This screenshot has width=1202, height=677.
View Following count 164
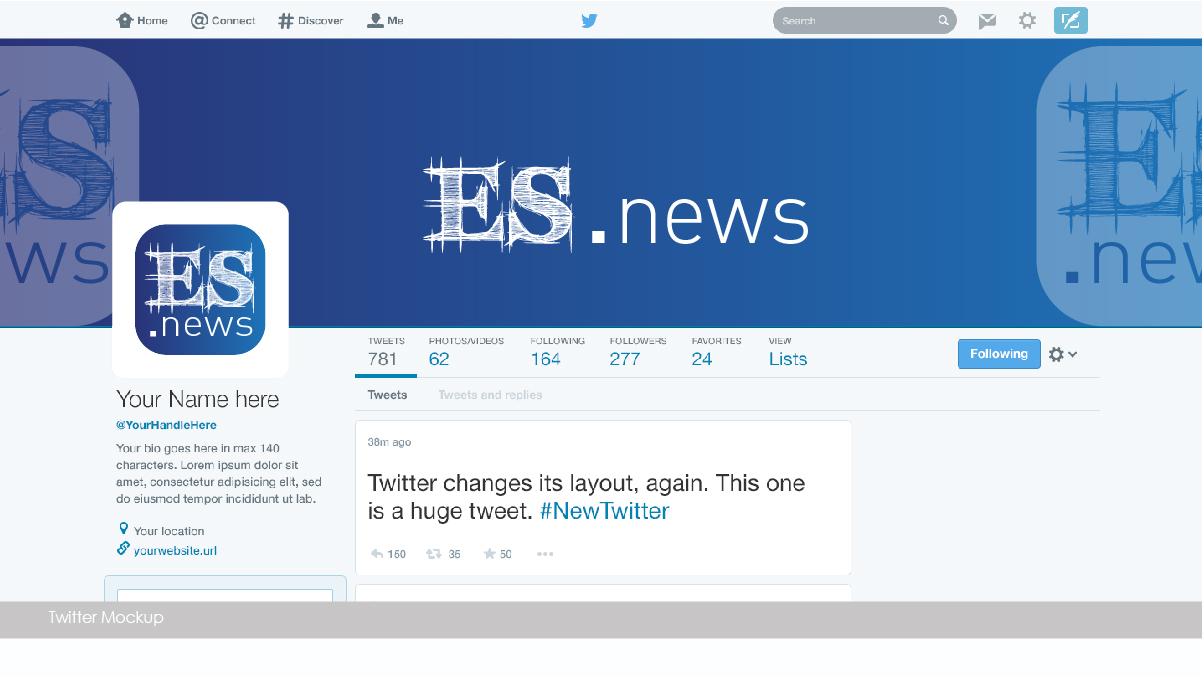point(557,352)
